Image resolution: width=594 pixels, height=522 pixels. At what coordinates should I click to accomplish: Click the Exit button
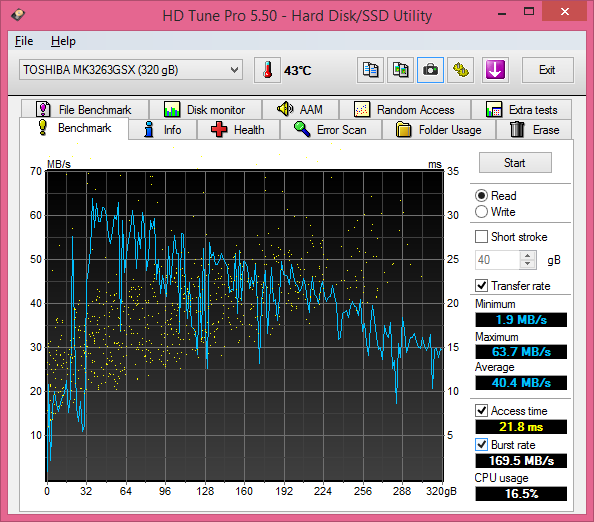[547, 70]
